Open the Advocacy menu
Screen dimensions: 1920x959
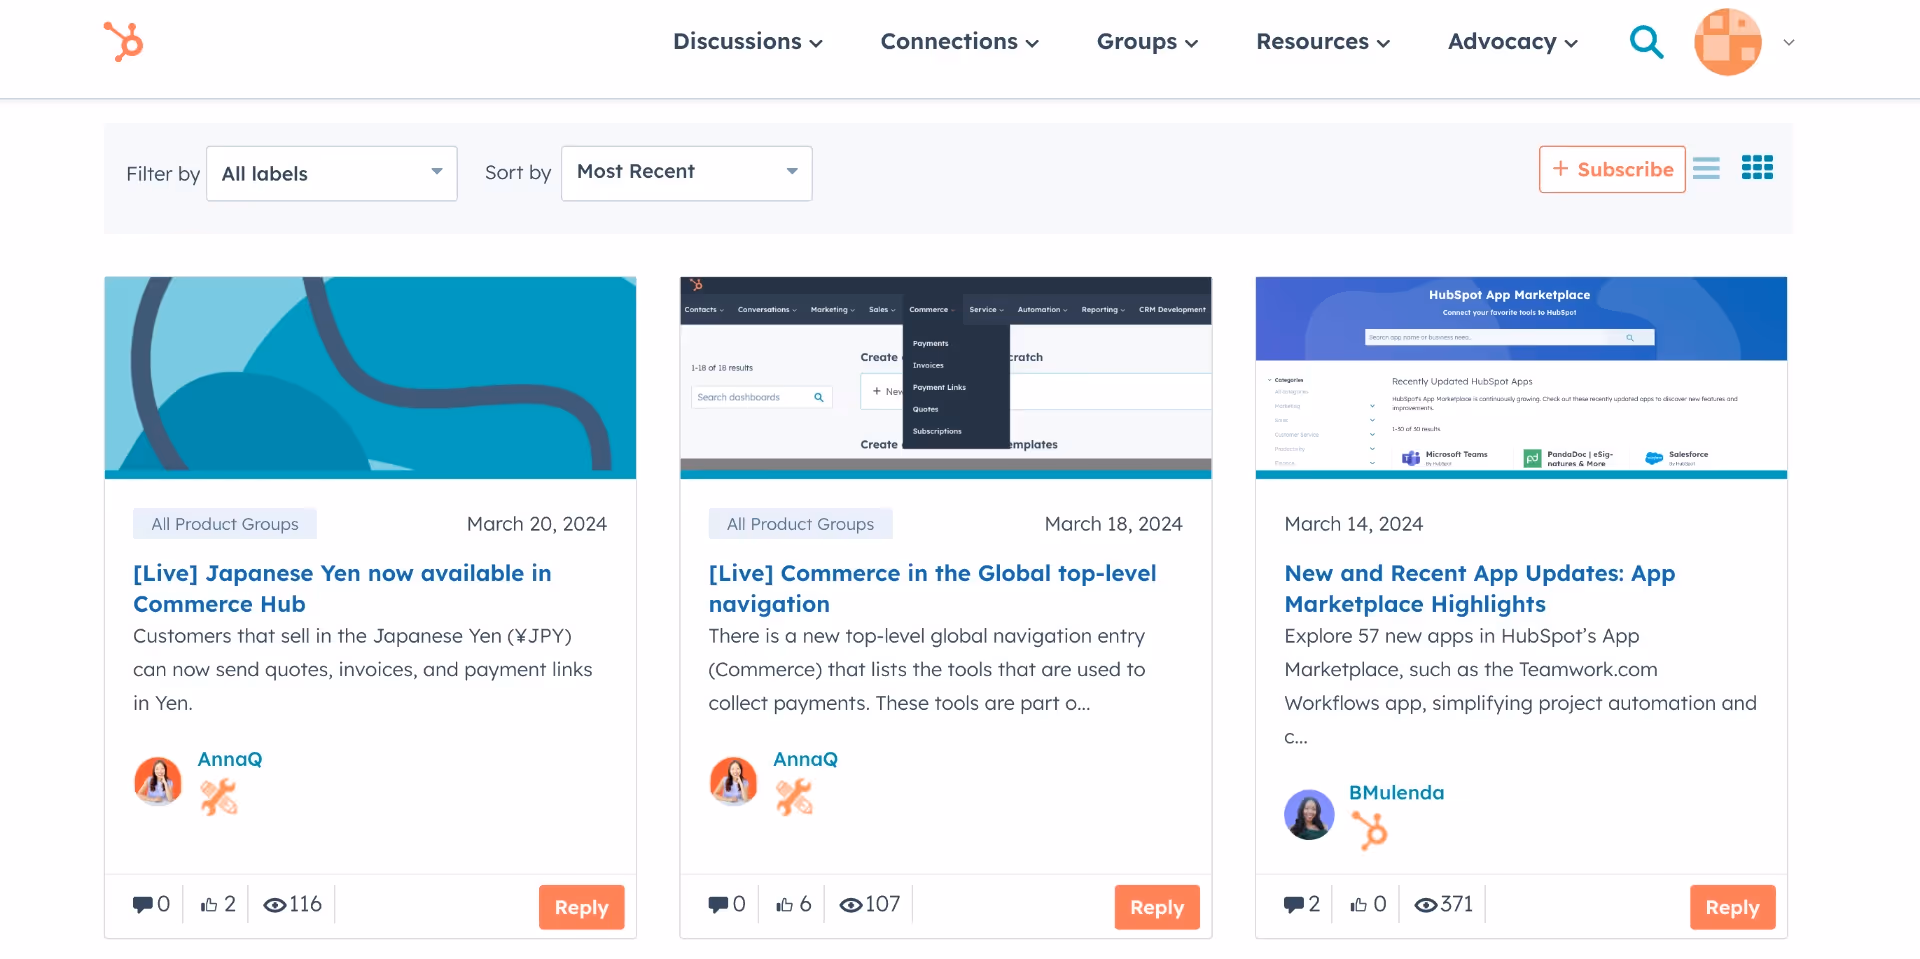pos(1513,42)
